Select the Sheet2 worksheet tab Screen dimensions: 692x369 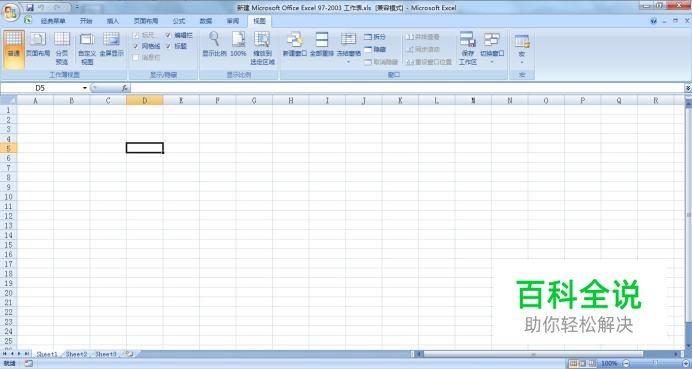click(x=77, y=354)
